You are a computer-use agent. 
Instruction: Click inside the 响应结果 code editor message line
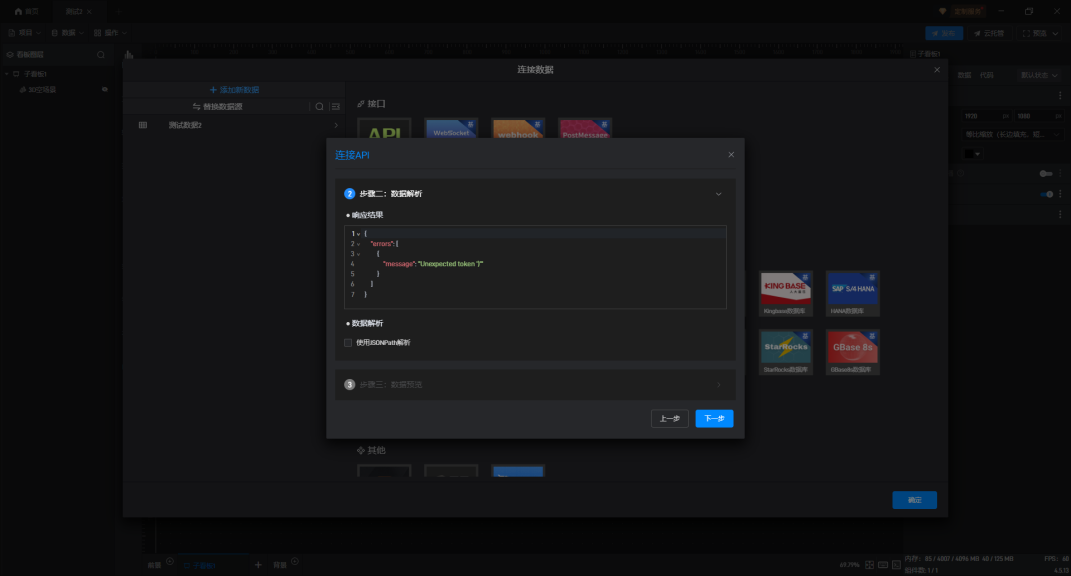pyautogui.click(x=432, y=264)
